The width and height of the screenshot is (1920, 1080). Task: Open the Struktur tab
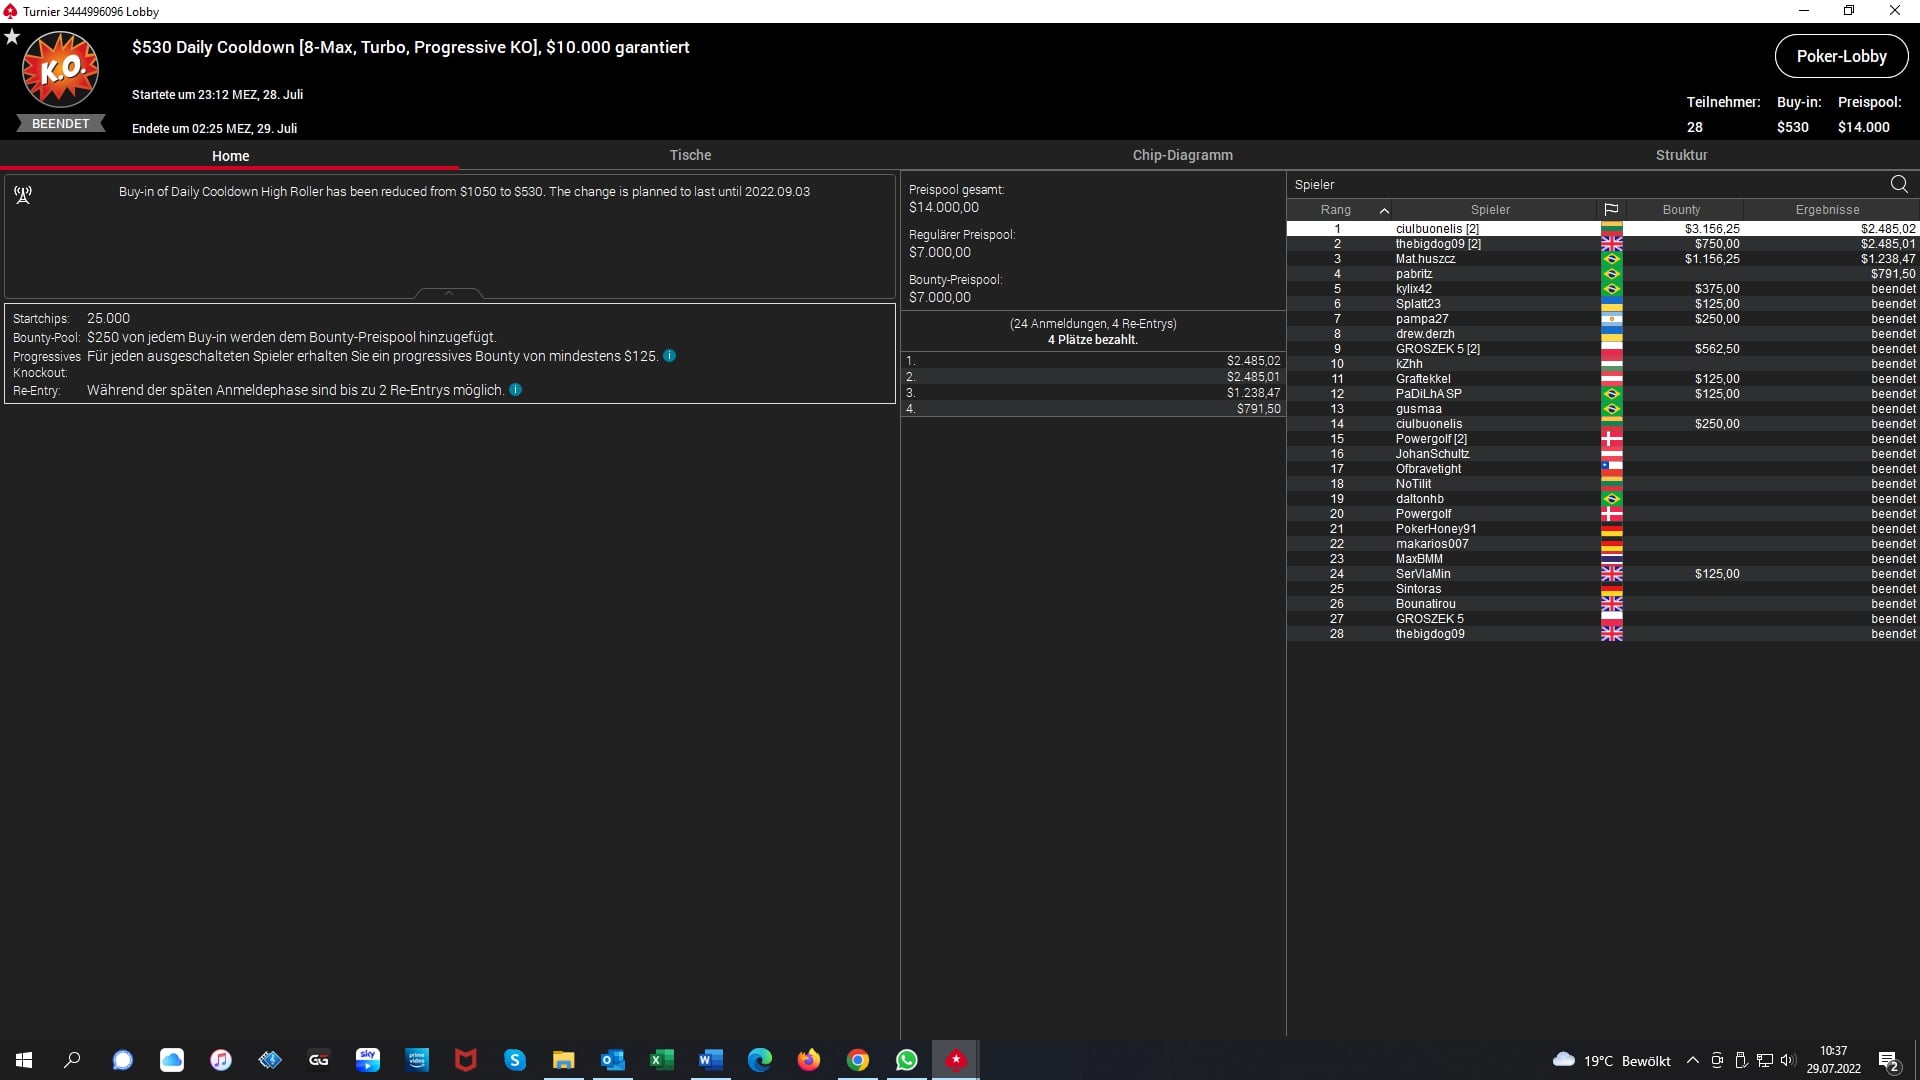click(1681, 155)
